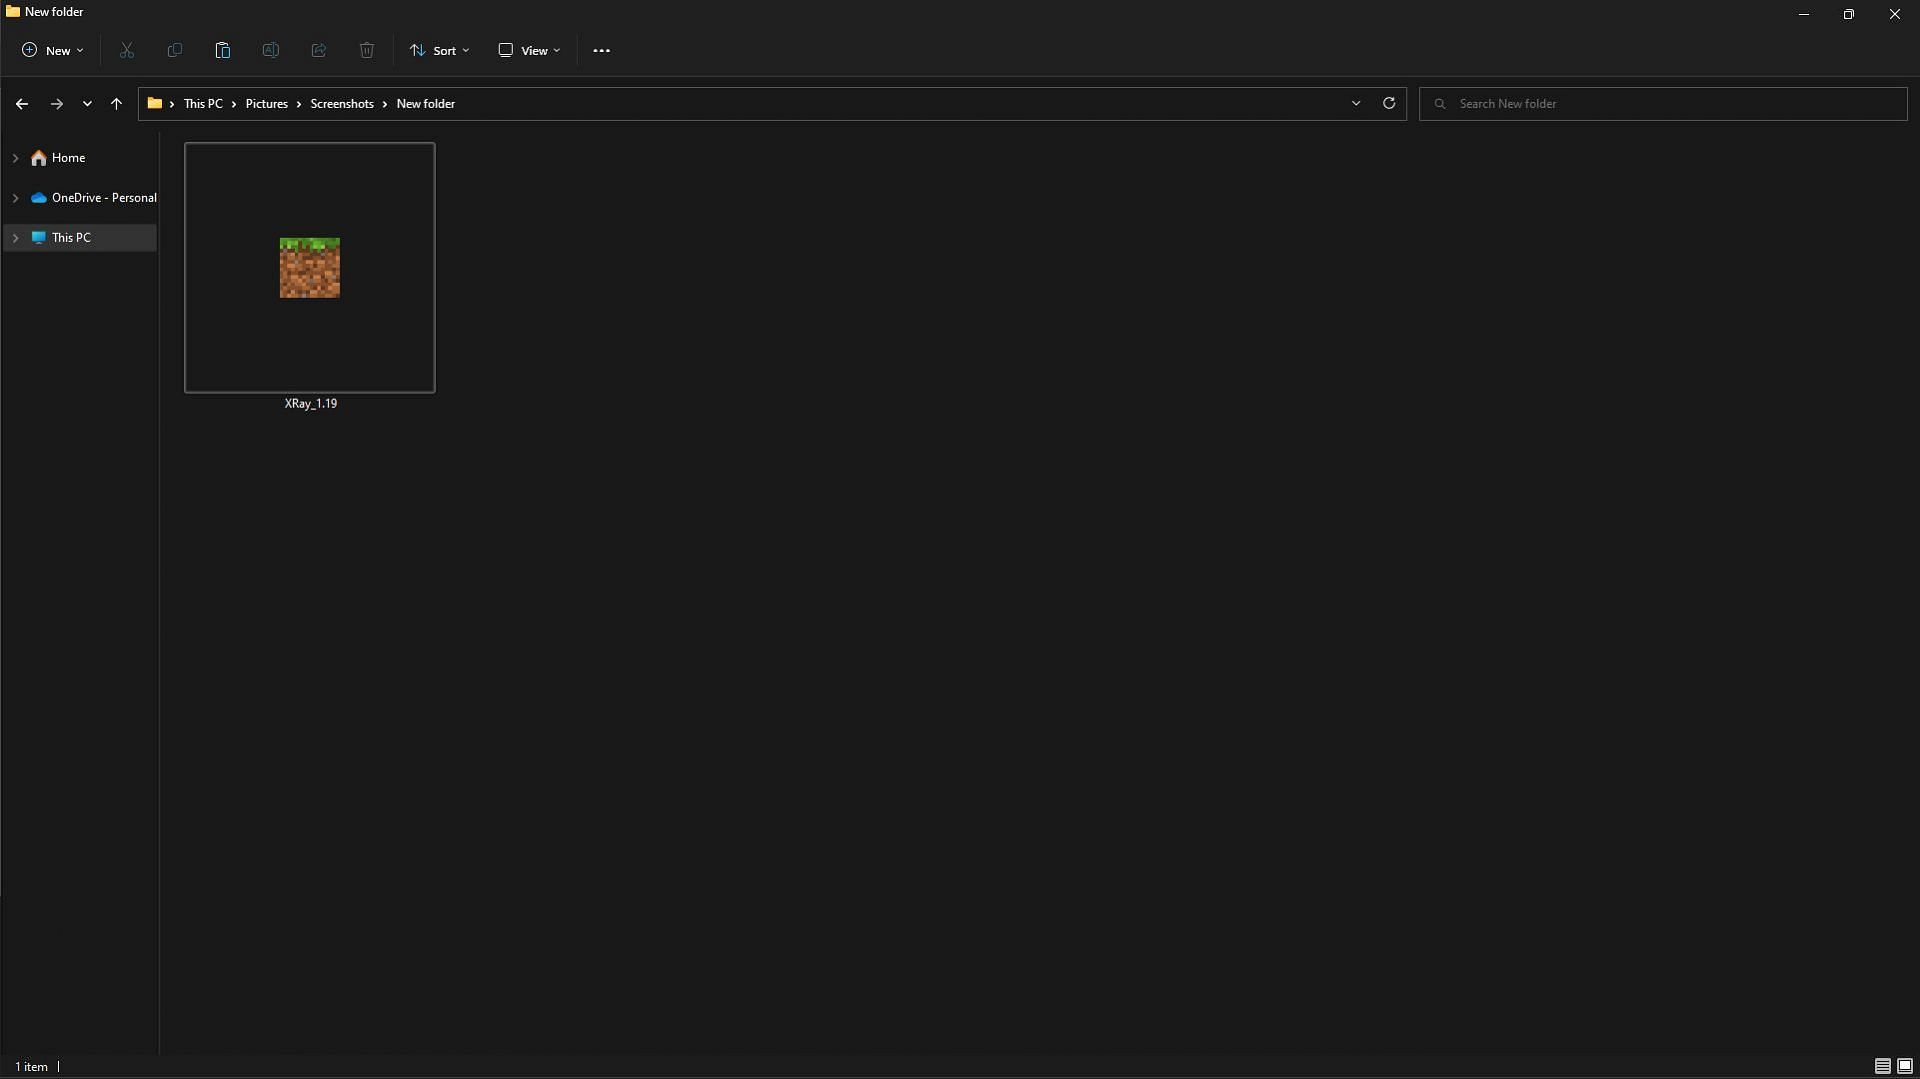This screenshot has height=1079, width=1920.
Task: Open the See more ellipsis menu
Action: coord(601,50)
